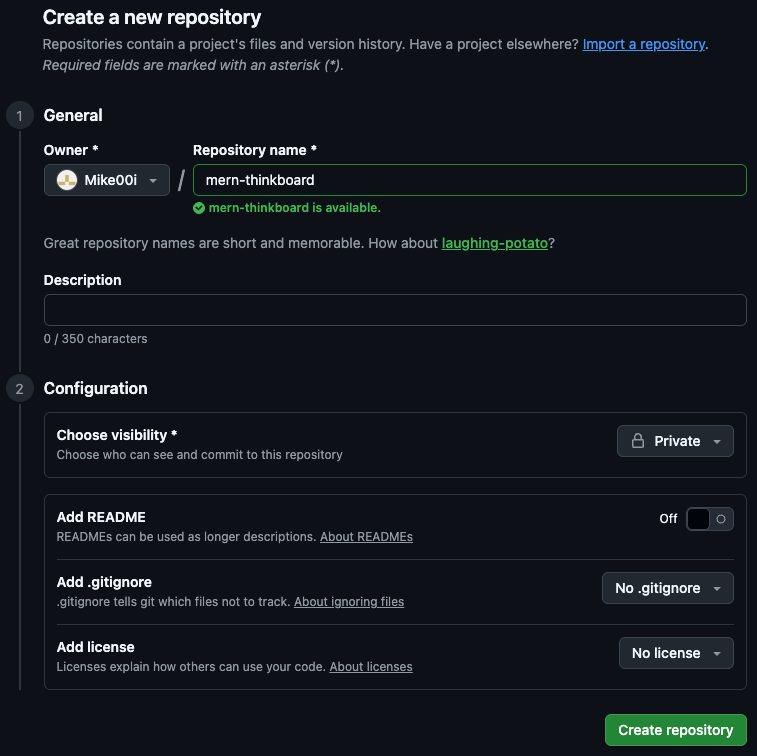Click the step 2 Configuration number badge
This screenshot has width=757, height=756.
19,388
